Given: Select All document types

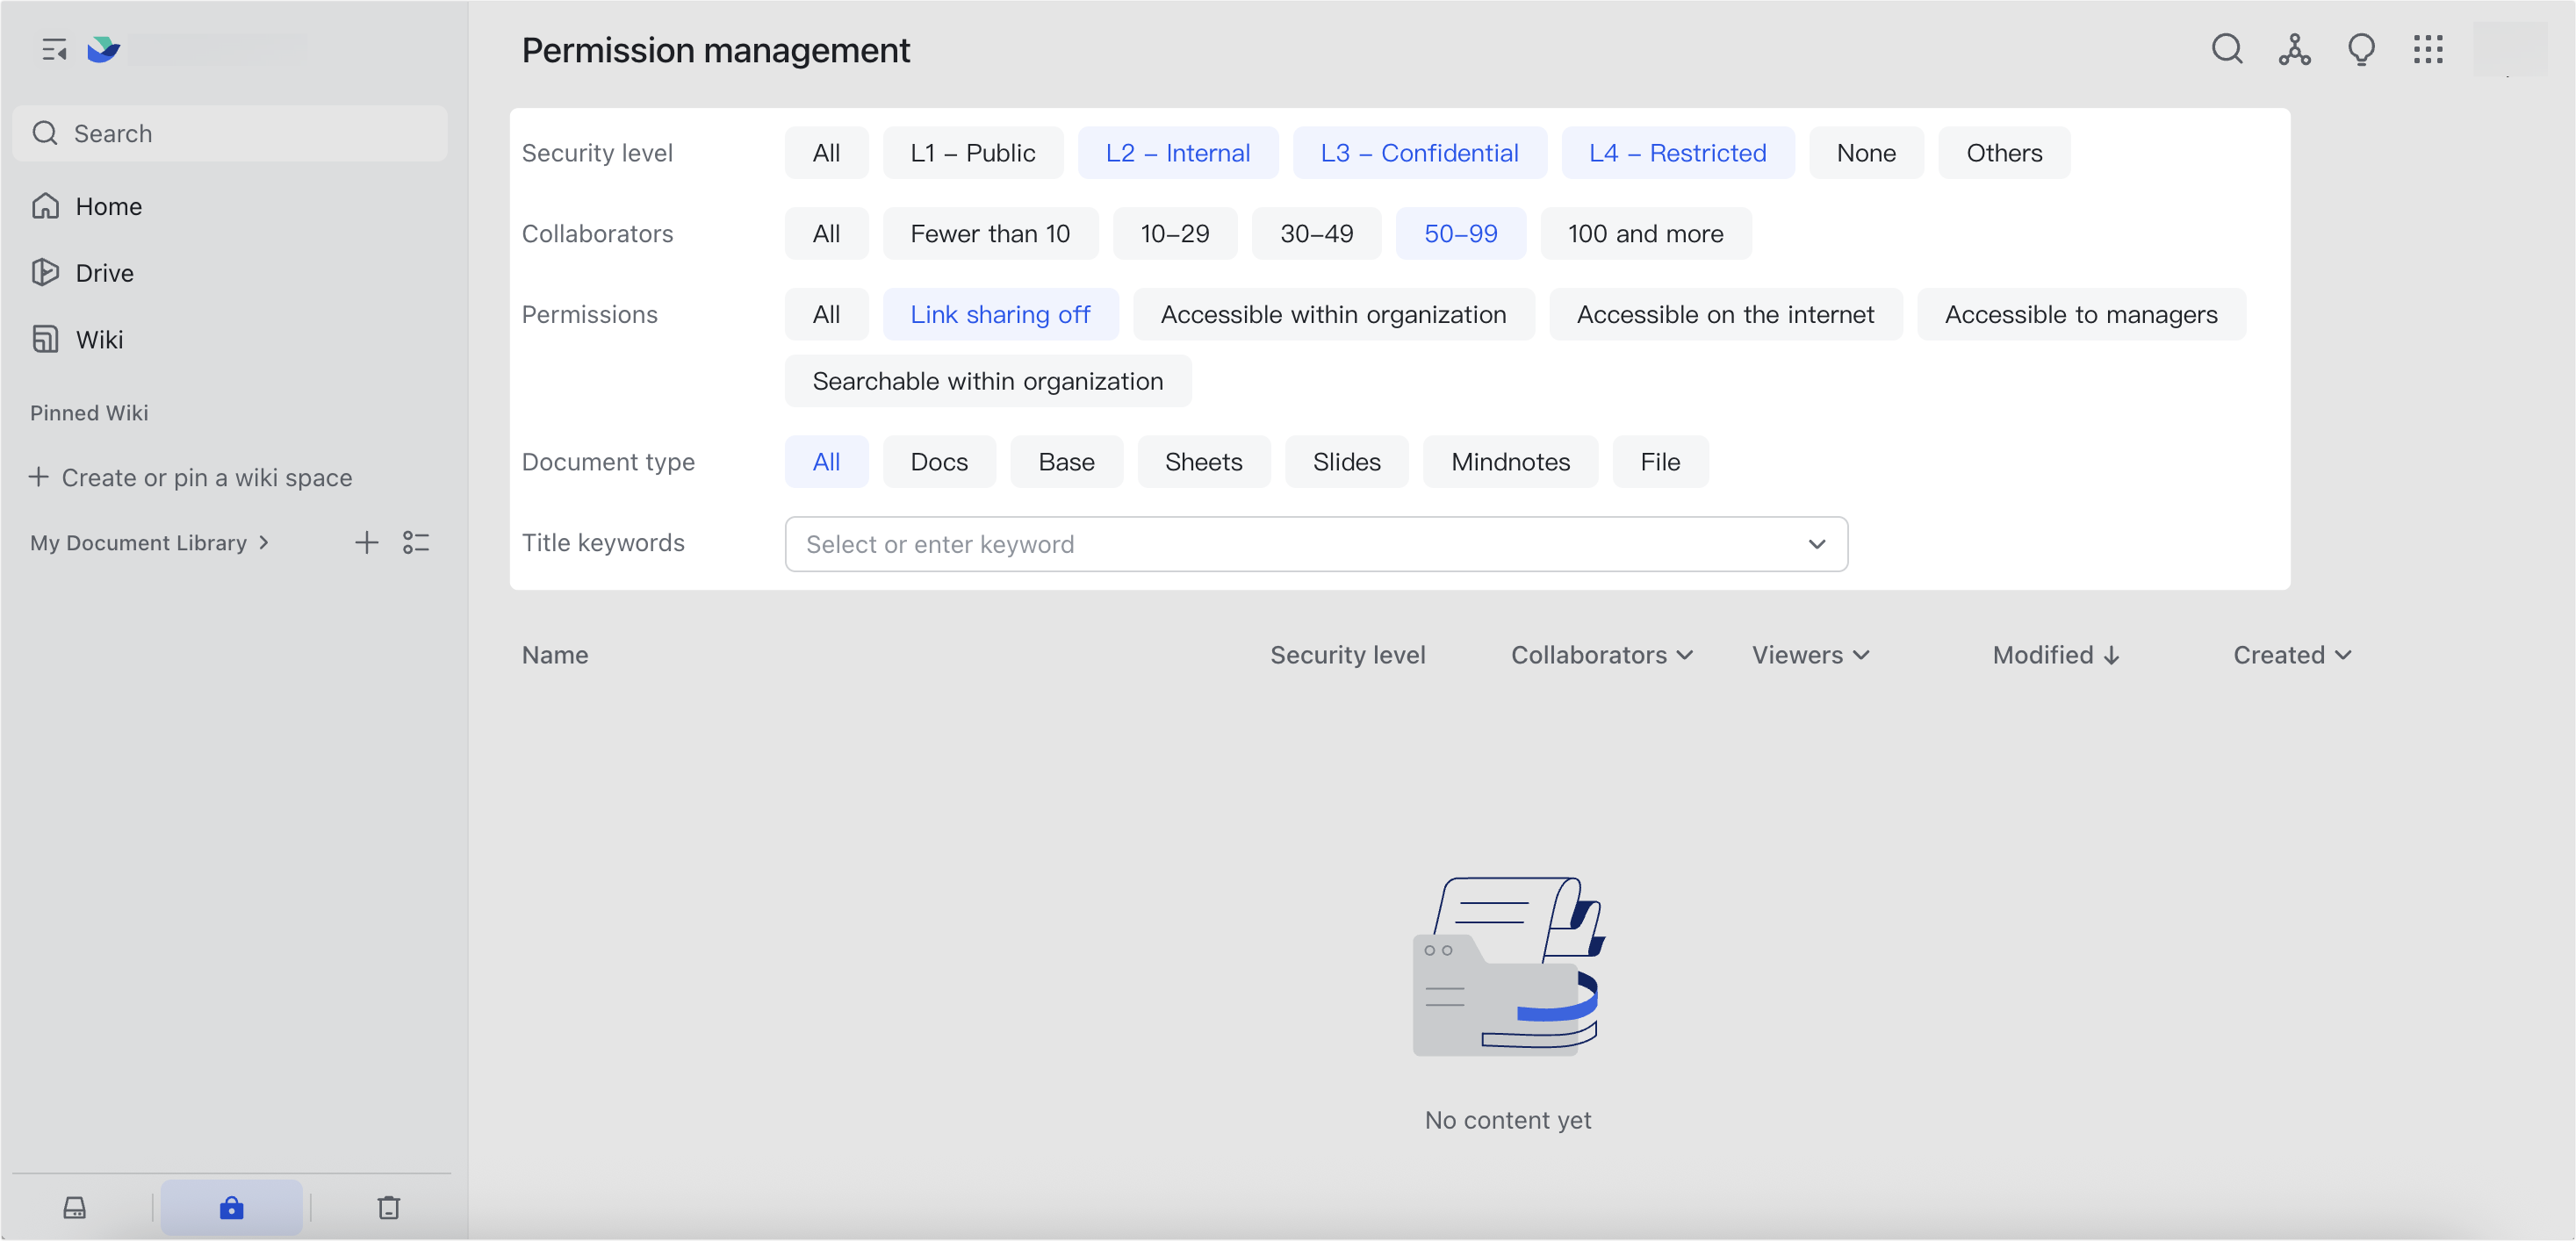Looking at the screenshot, I should (826, 461).
